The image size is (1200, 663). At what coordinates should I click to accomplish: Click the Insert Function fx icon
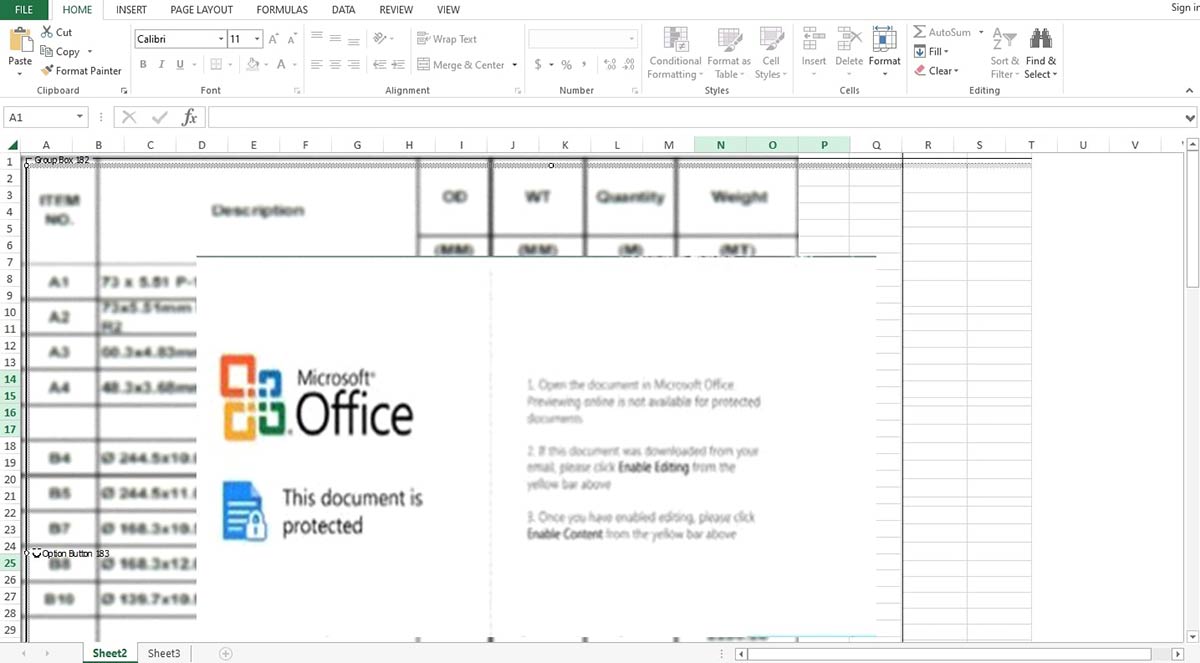tap(190, 117)
